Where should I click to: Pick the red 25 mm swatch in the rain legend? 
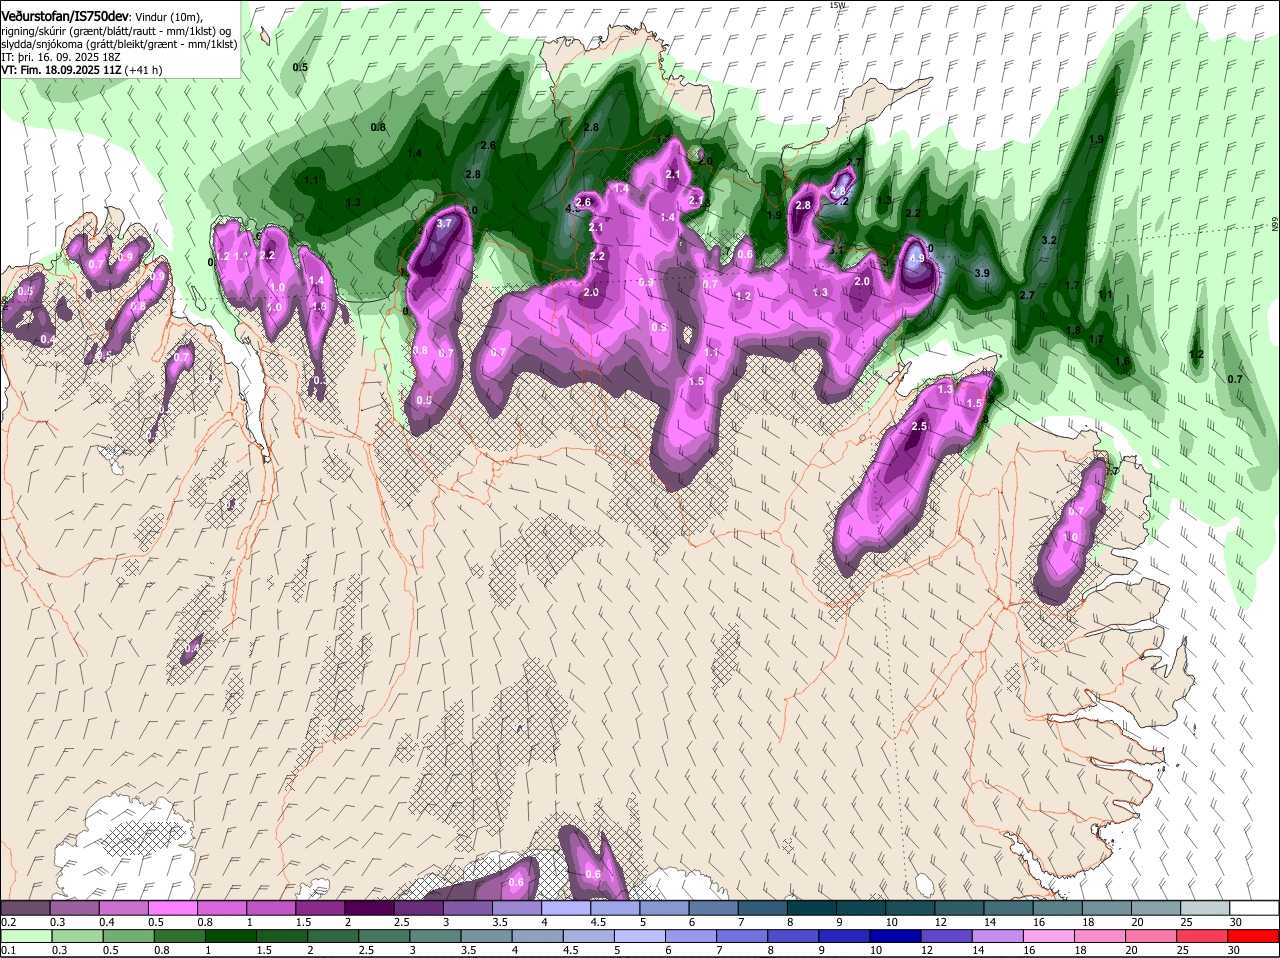[x=1204, y=936]
